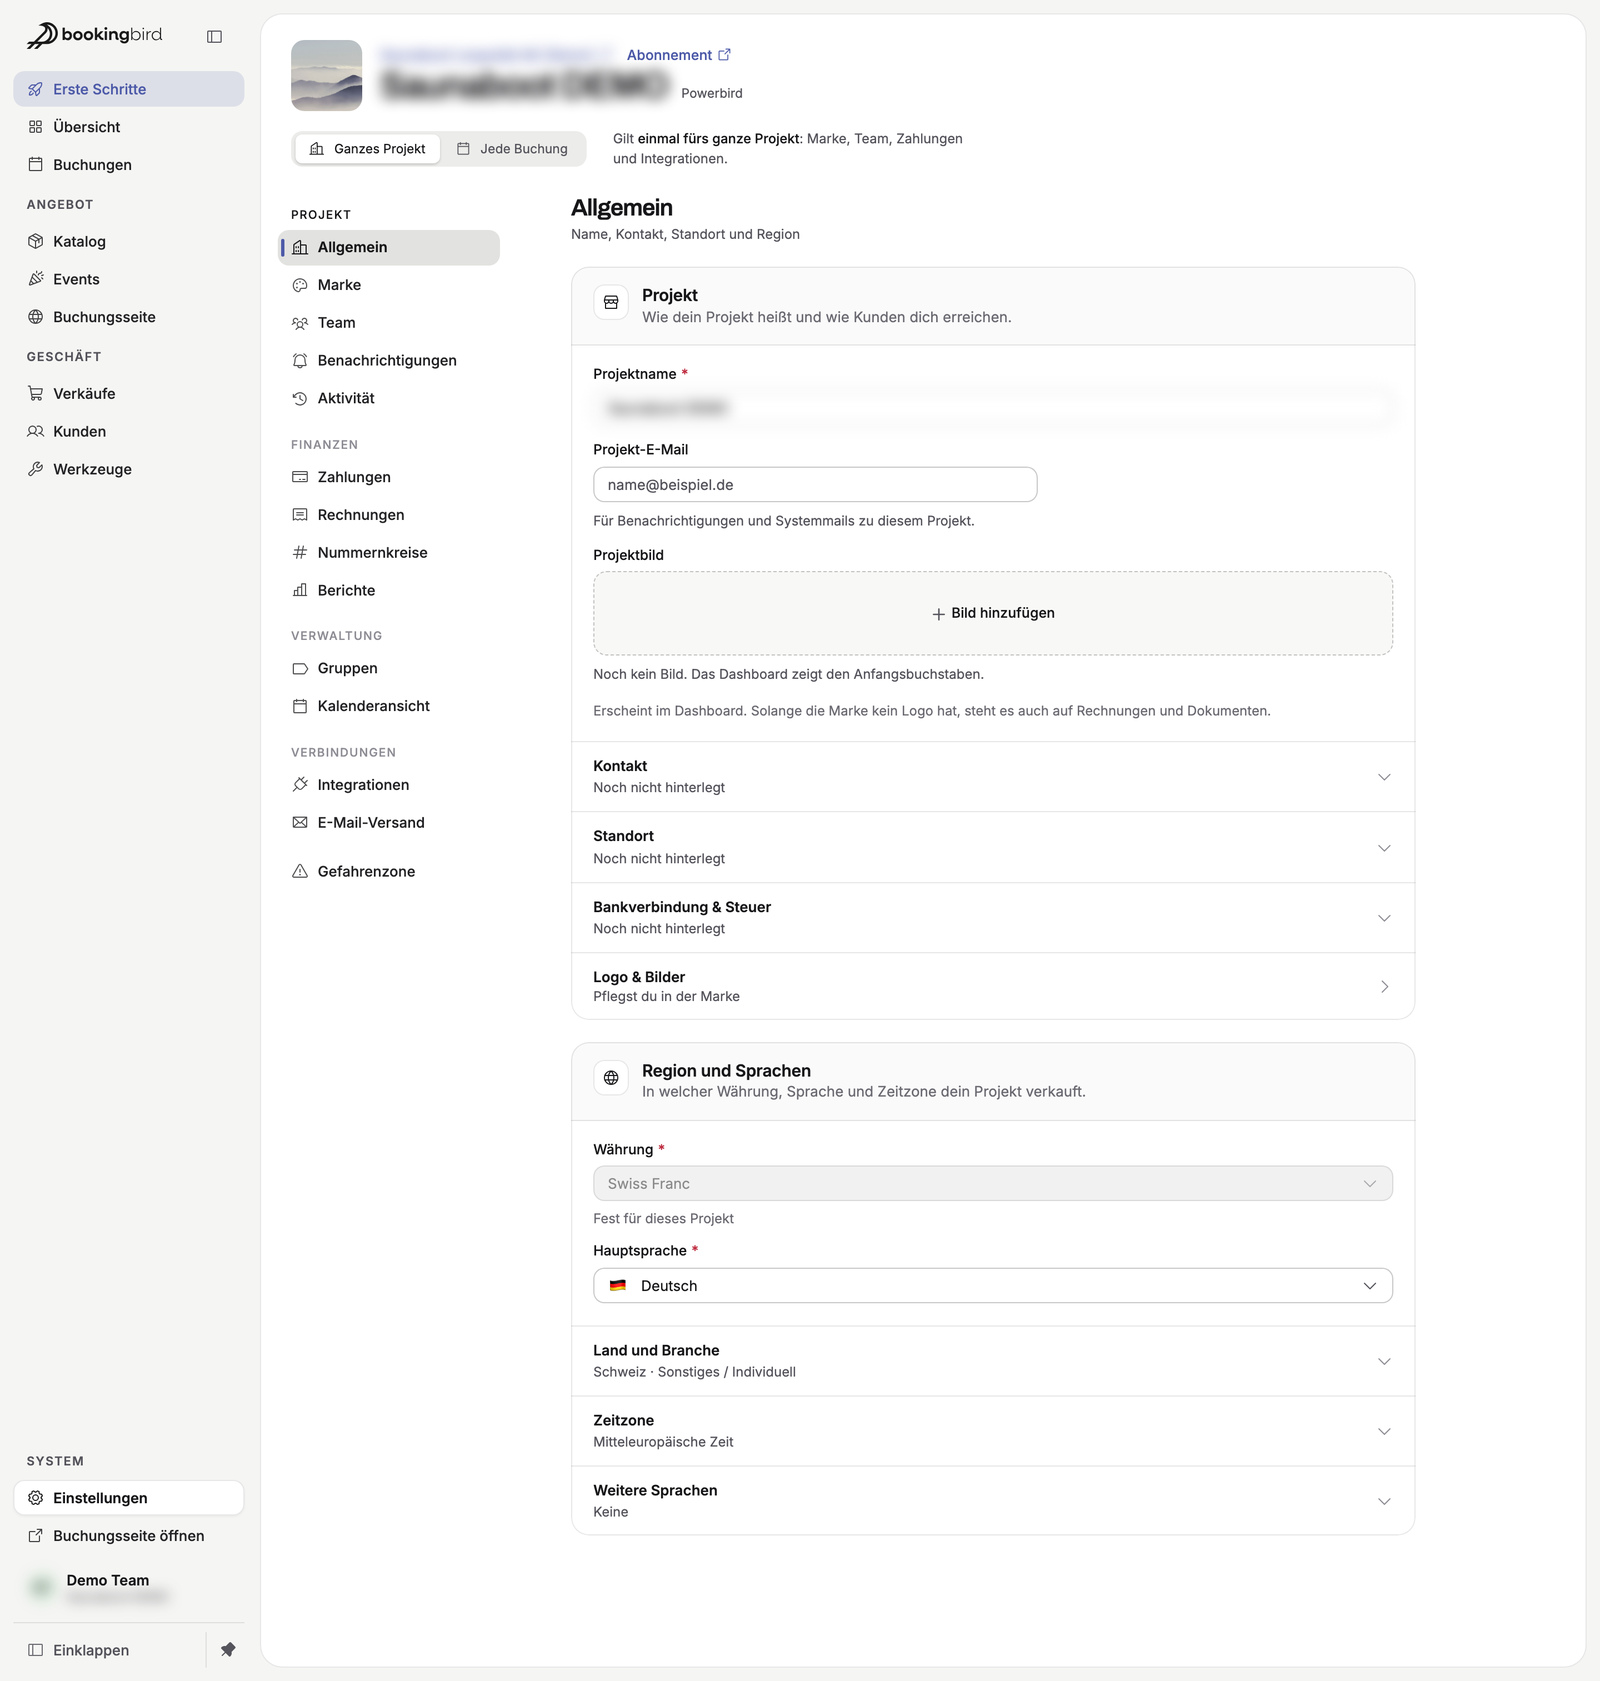Switch to the Jede Buchung tab
This screenshot has height=1681, width=1600.
(512, 149)
